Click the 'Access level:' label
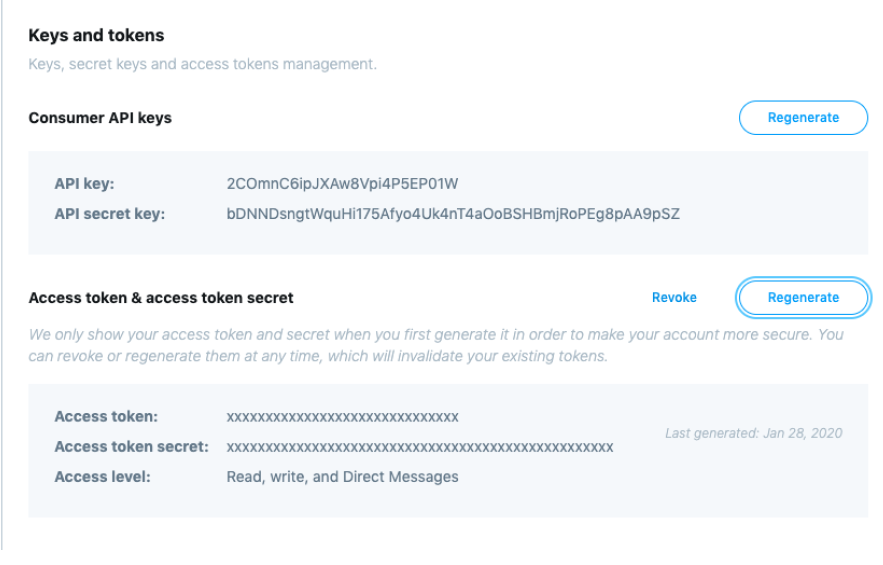This screenshot has width=883, height=565. pyautogui.click(x=102, y=477)
